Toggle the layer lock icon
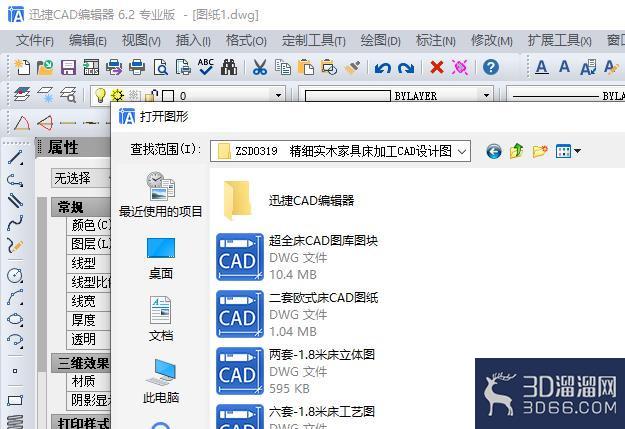 click(x=151, y=96)
